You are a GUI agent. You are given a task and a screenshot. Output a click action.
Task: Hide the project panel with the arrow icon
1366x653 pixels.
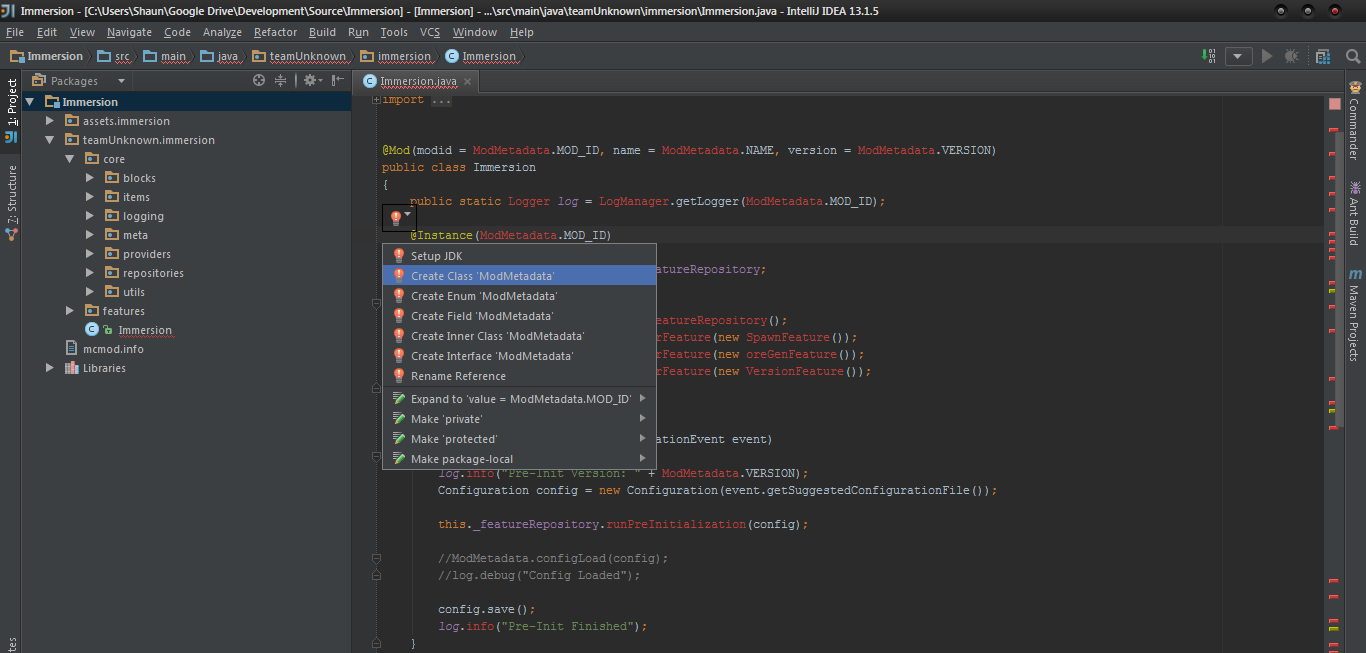338,81
